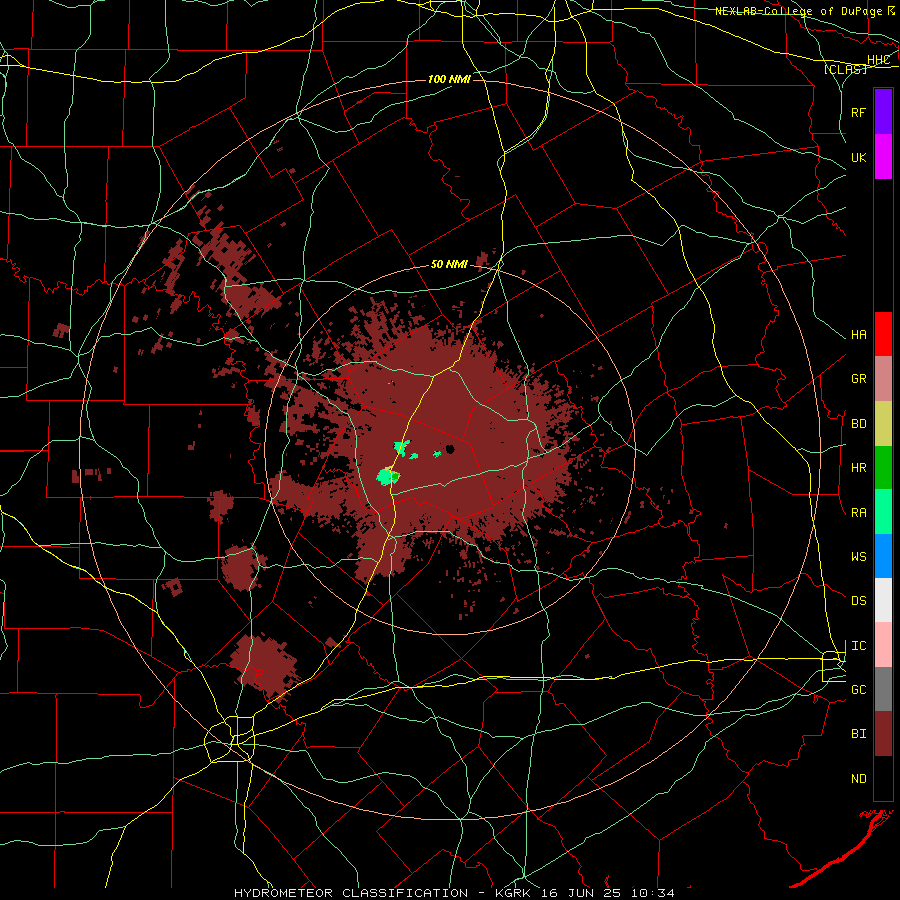The height and width of the screenshot is (900, 900).
Task: Click the RA light green legend swatch
Action: [x=883, y=512]
